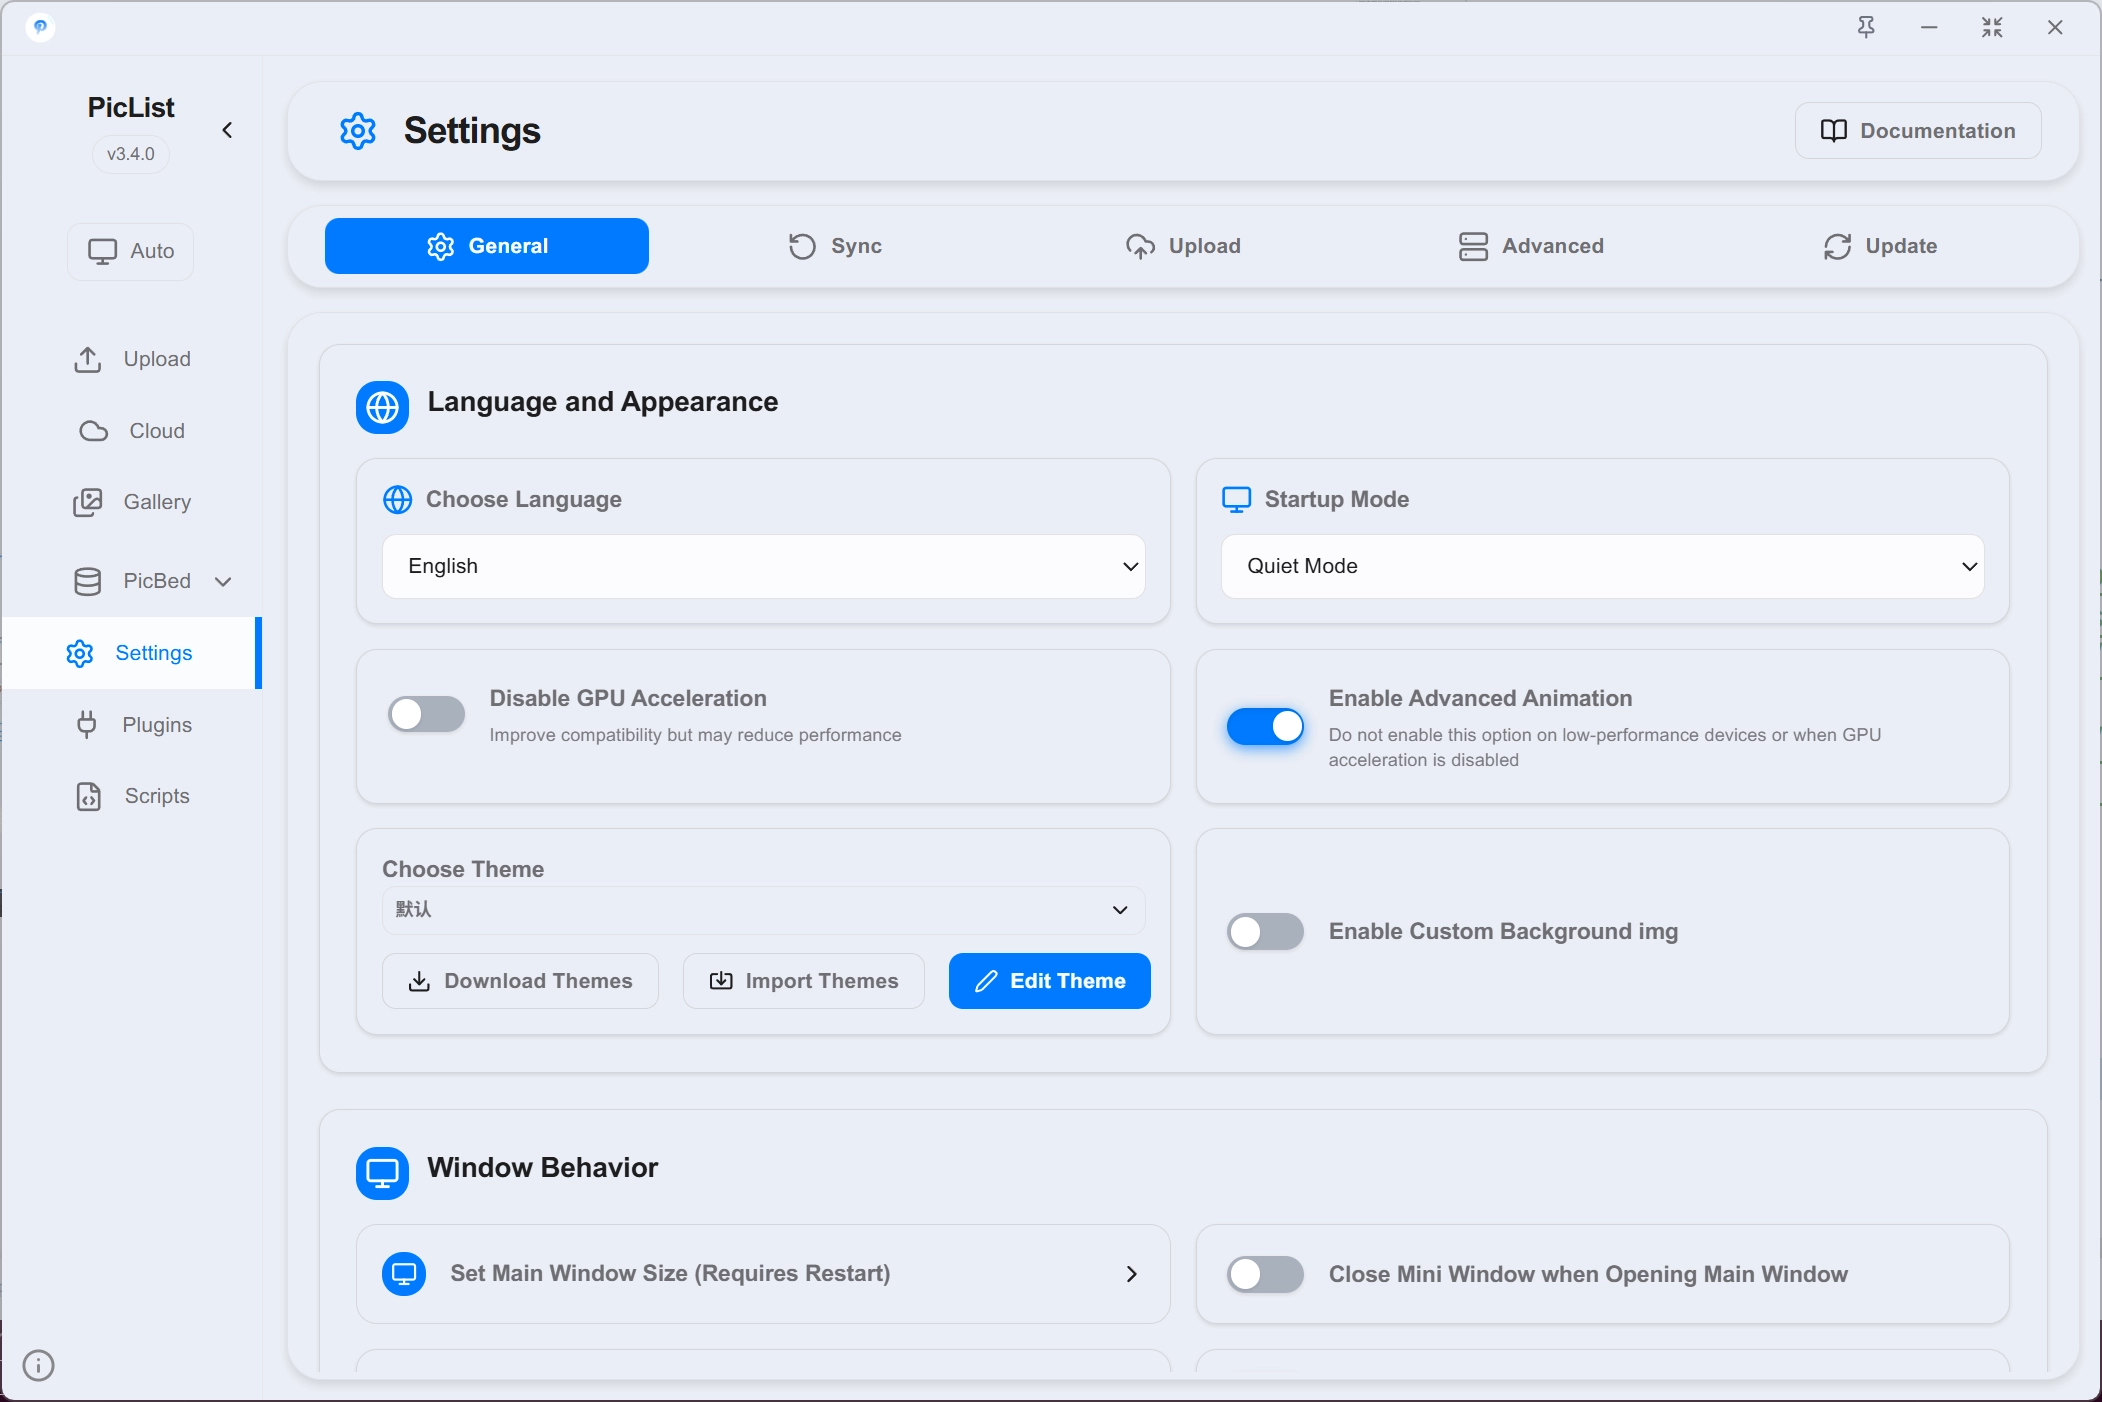Screen dimensions: 2102x1402
Task: Open Set Main Window Size option
Action: 763,1274
